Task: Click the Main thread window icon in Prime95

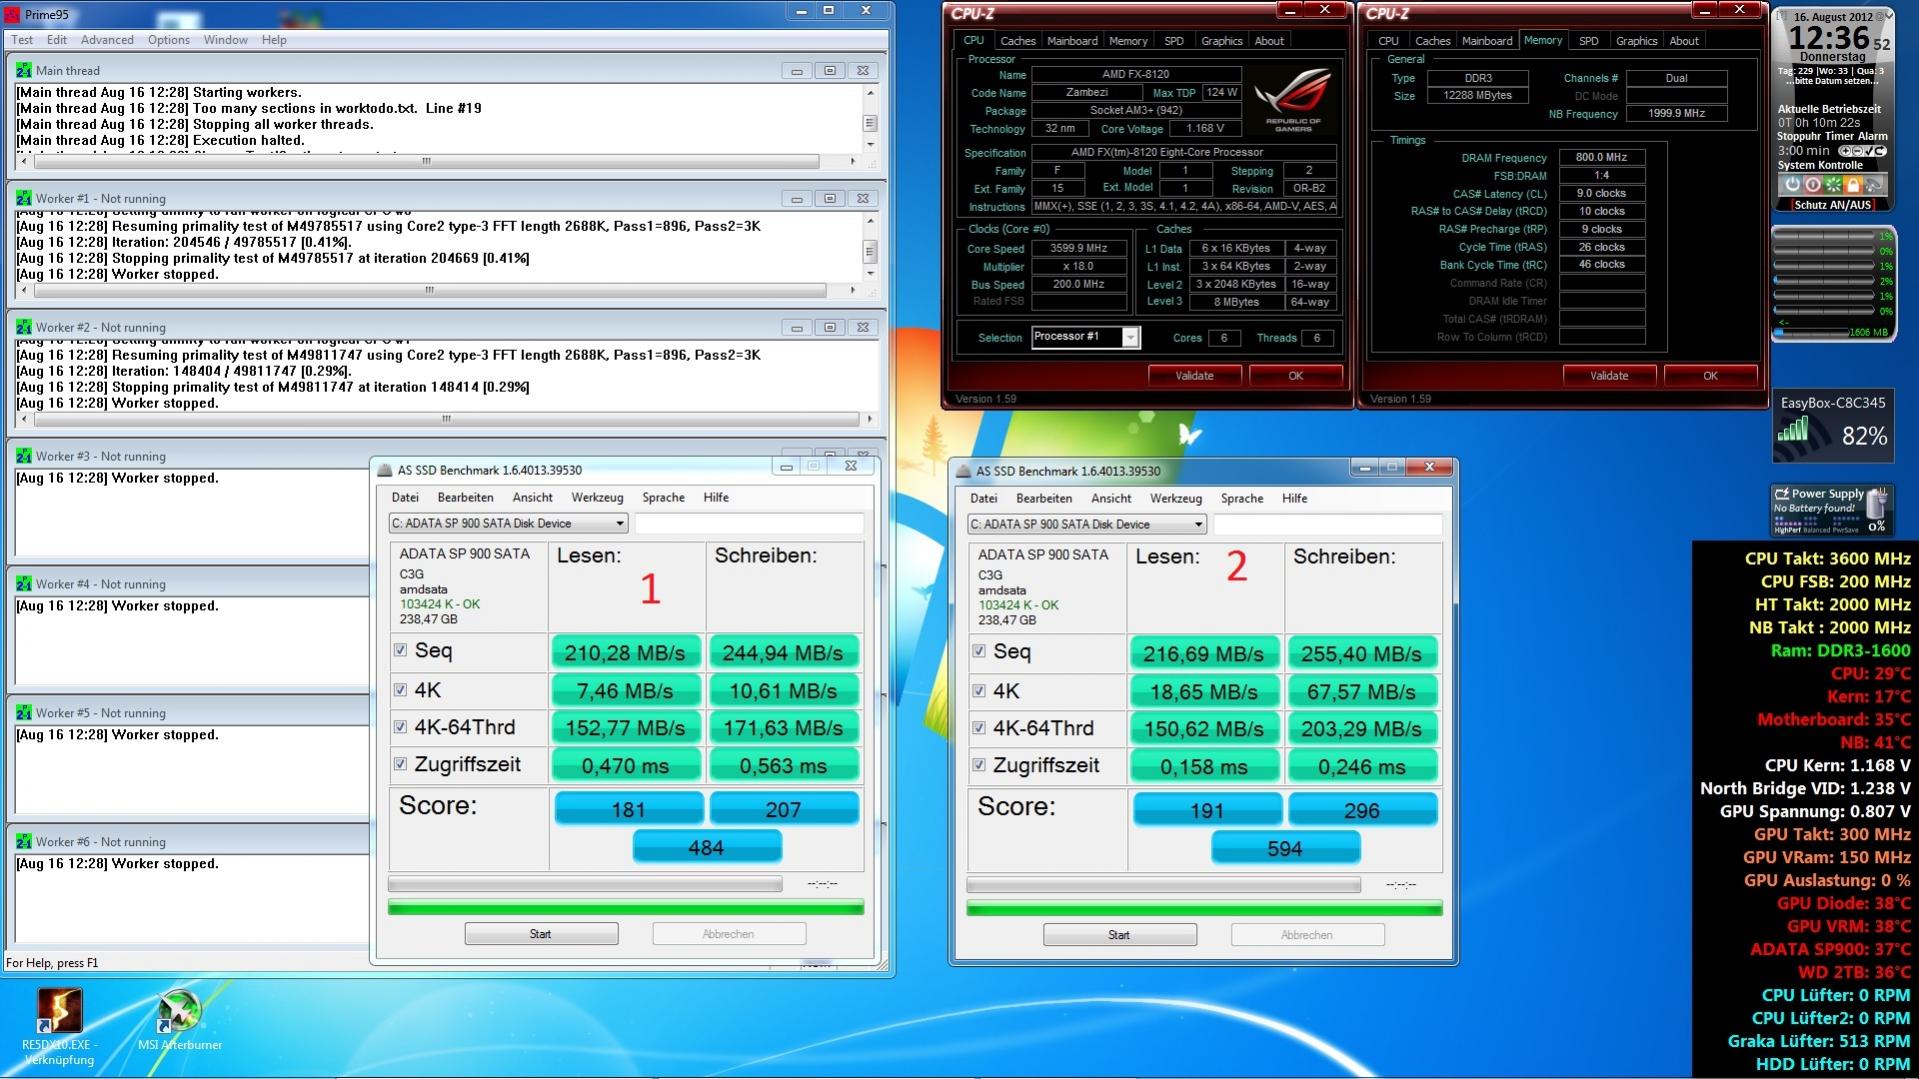Action: (x=23, y=70)
